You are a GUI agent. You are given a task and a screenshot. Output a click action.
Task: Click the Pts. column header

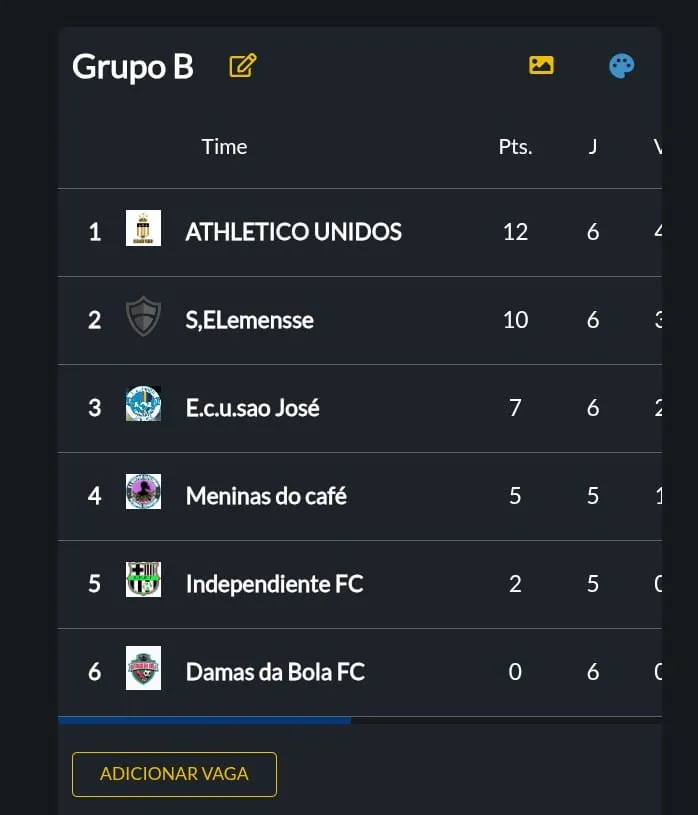(x=515, y=147)
